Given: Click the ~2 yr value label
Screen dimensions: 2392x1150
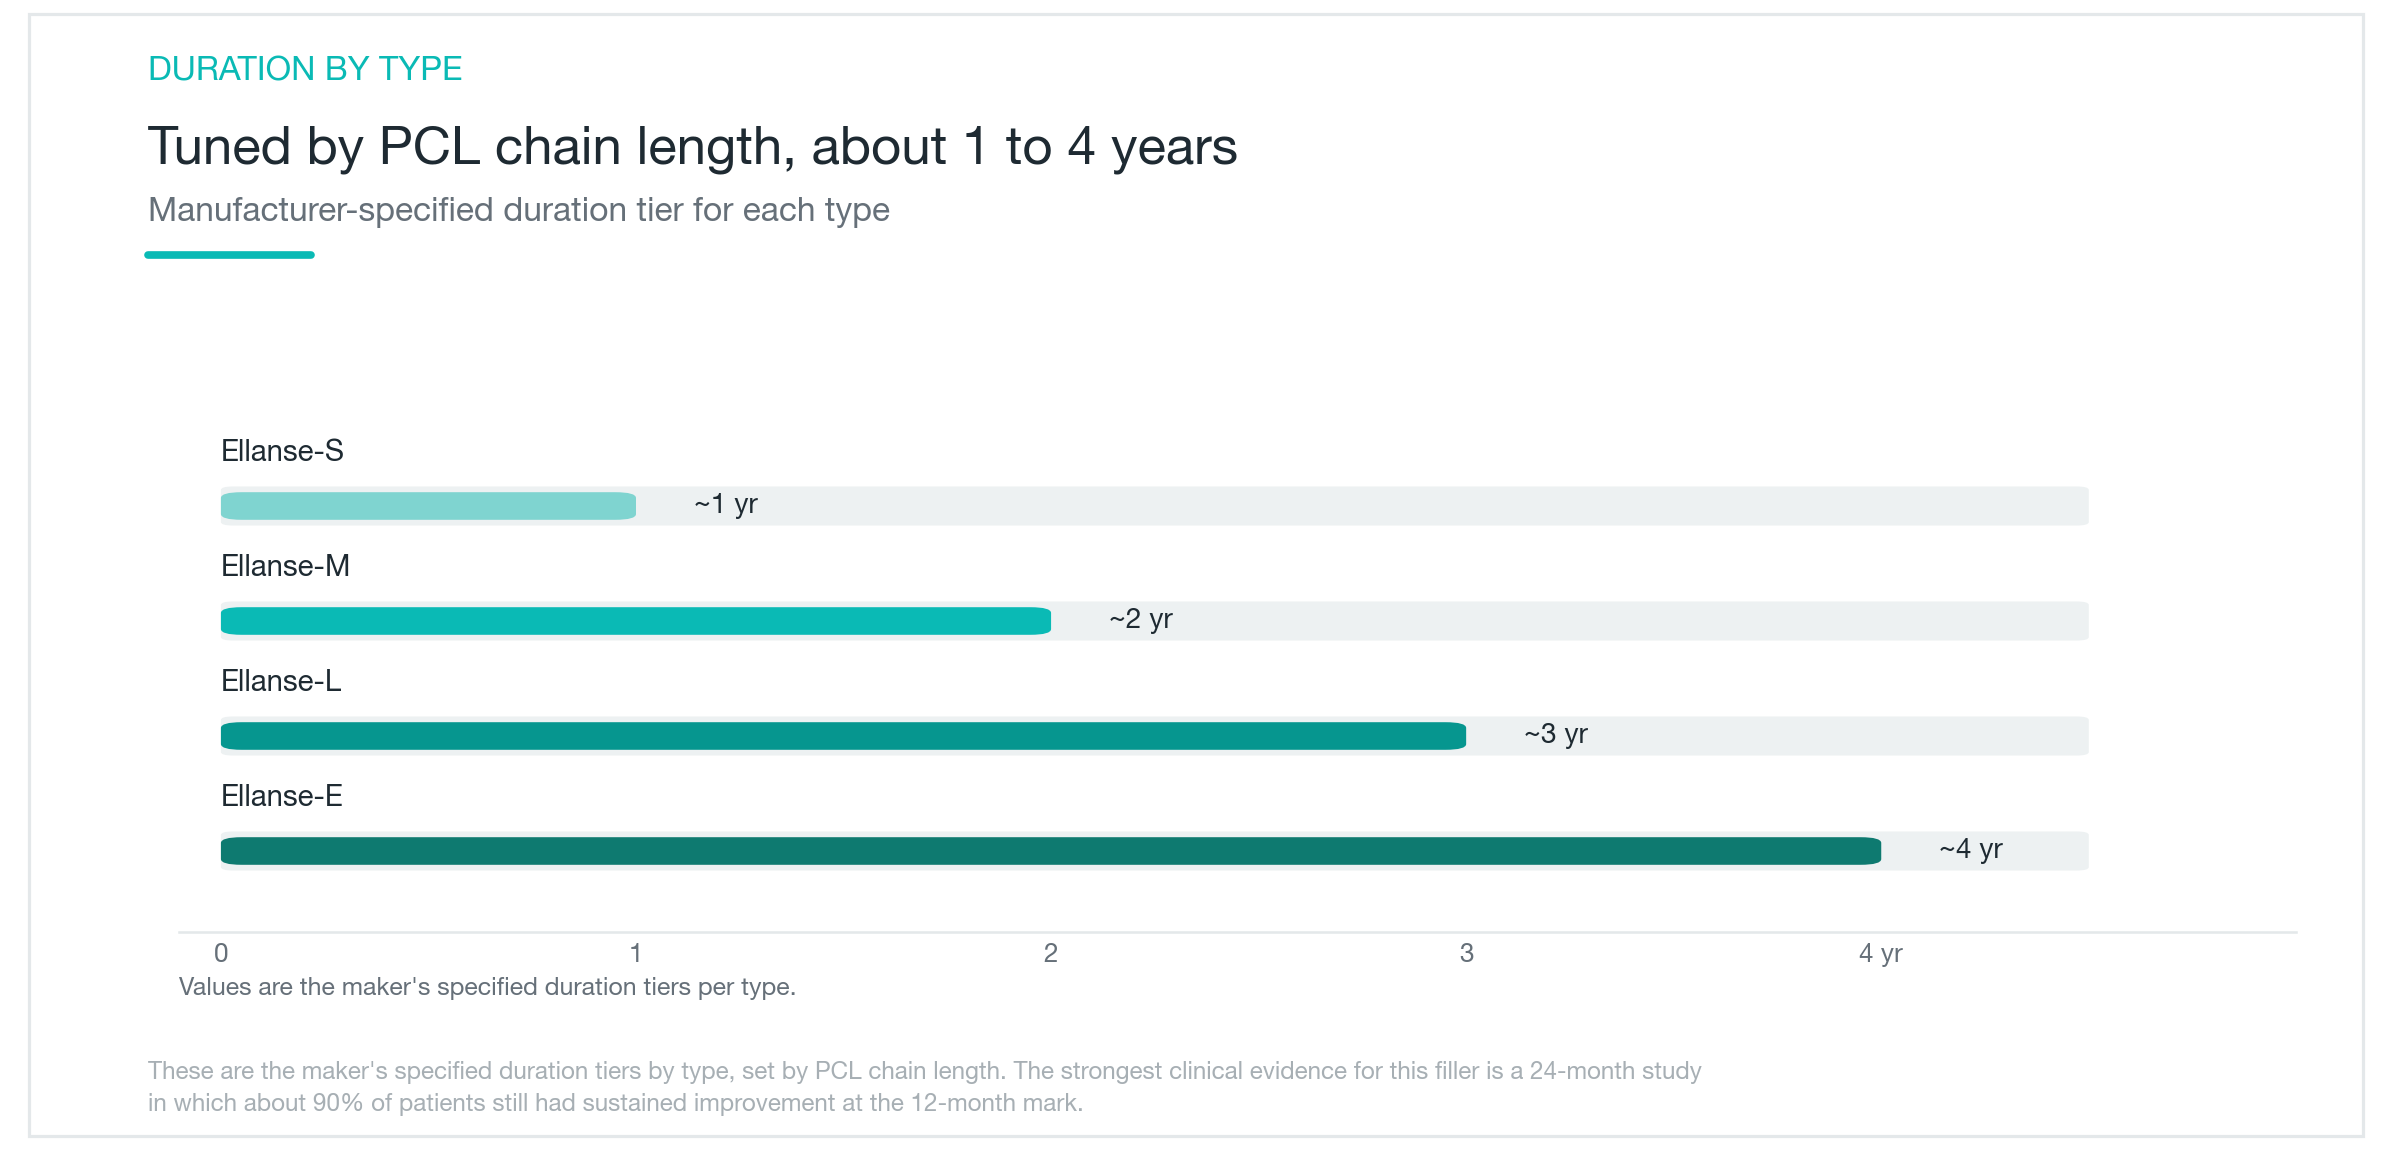Looking at the screenshot, I should pos(1141,619).
